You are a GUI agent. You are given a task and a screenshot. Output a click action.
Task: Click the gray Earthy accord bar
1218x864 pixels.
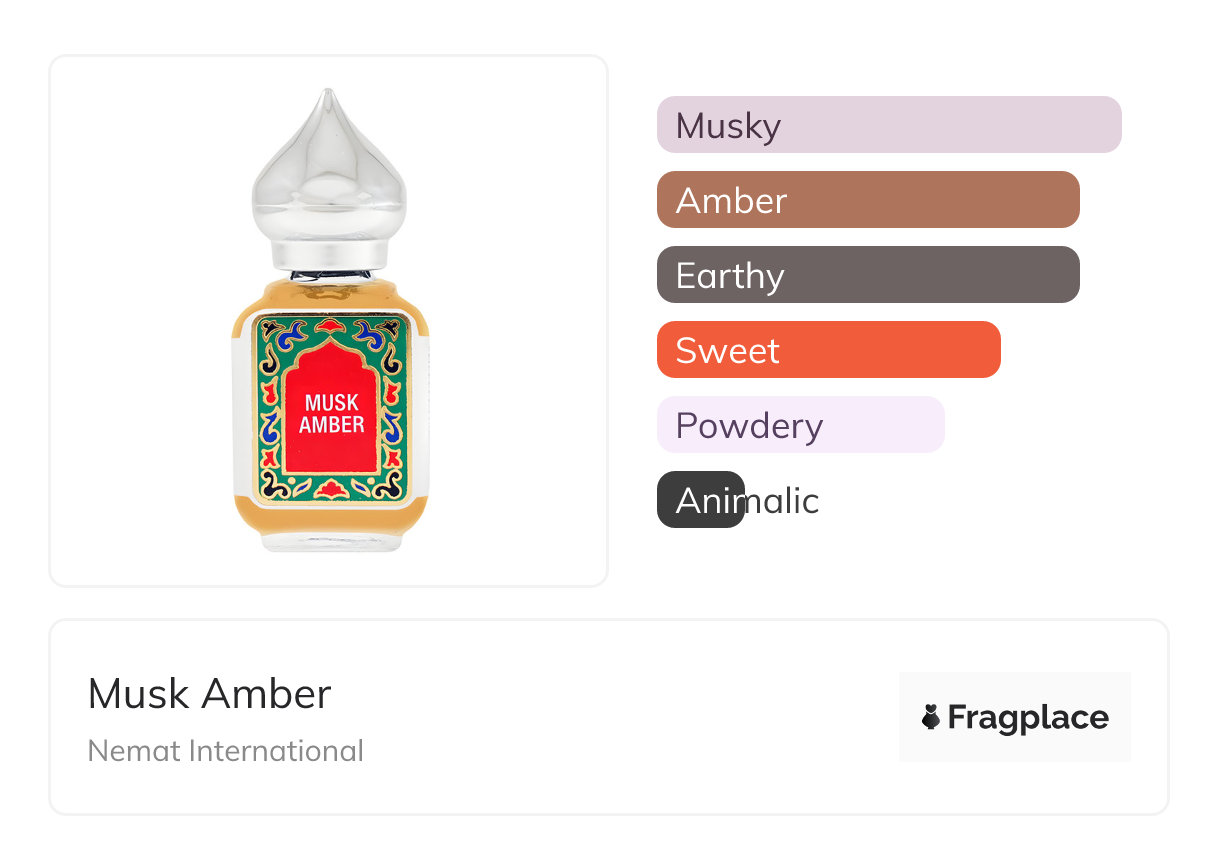(x=867, y=275)
